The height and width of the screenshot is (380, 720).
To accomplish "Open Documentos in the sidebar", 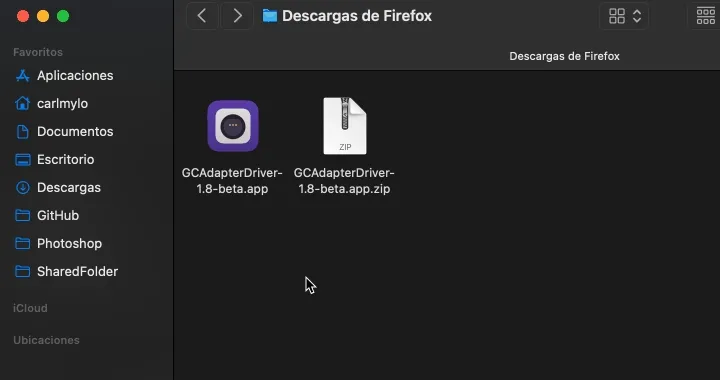I will pos(75,132).
